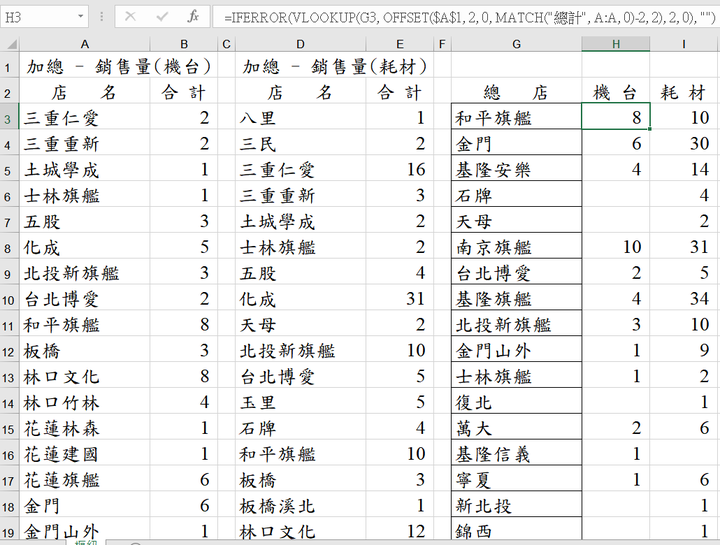The width and height of the screenshot is (720, 545).
Task: Click the Enter checkmark icon in formula bar
Action: tap(162, 17)
